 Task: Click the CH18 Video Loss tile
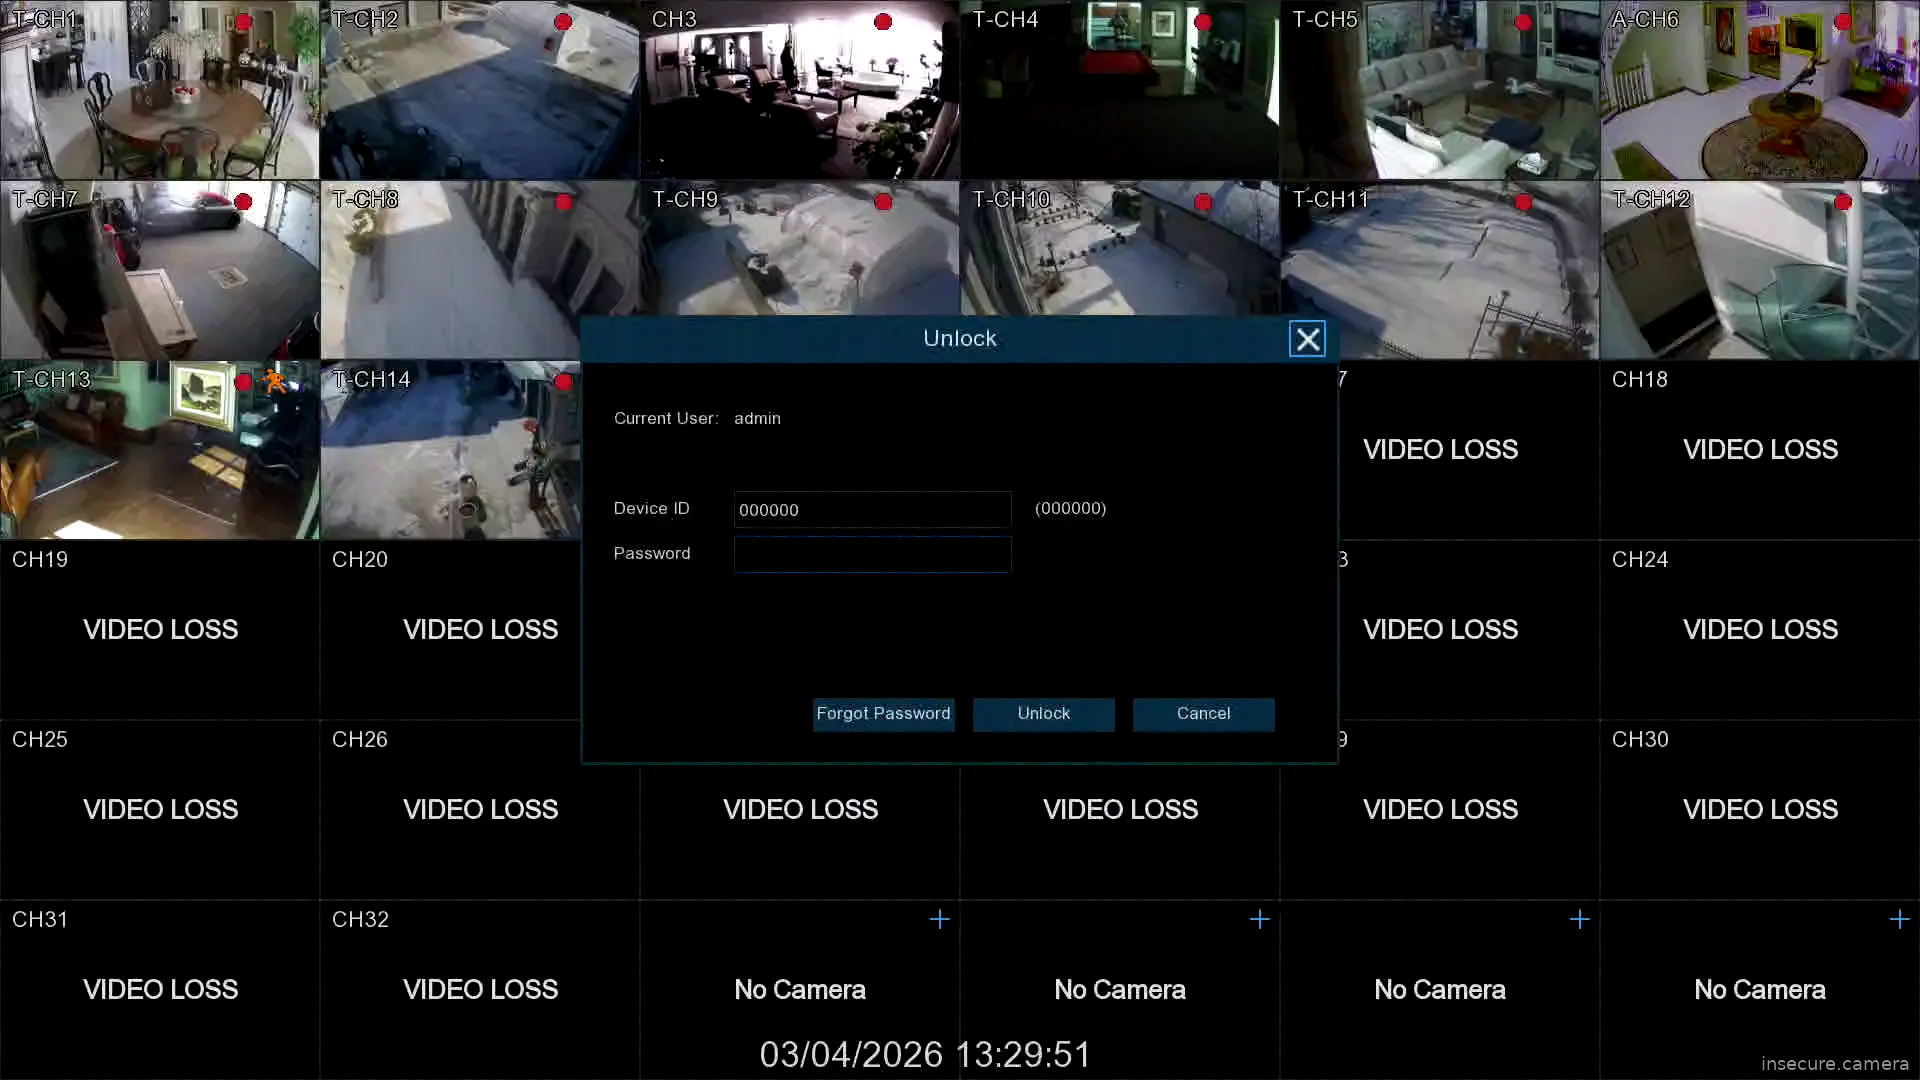(x=1759, y=449)
